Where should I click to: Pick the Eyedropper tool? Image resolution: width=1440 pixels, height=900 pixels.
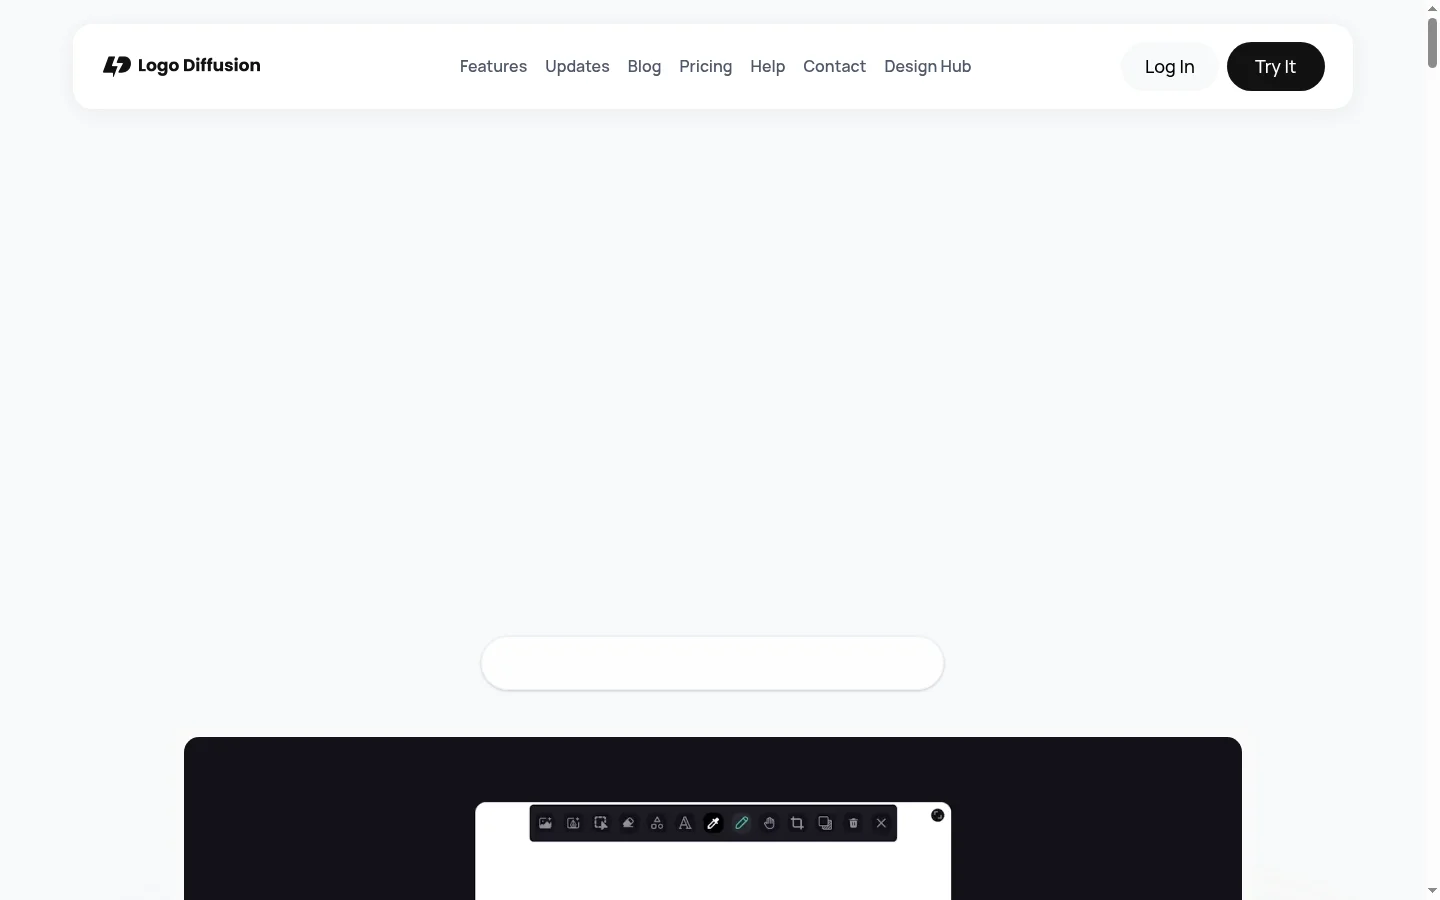(x=713, y=823)
